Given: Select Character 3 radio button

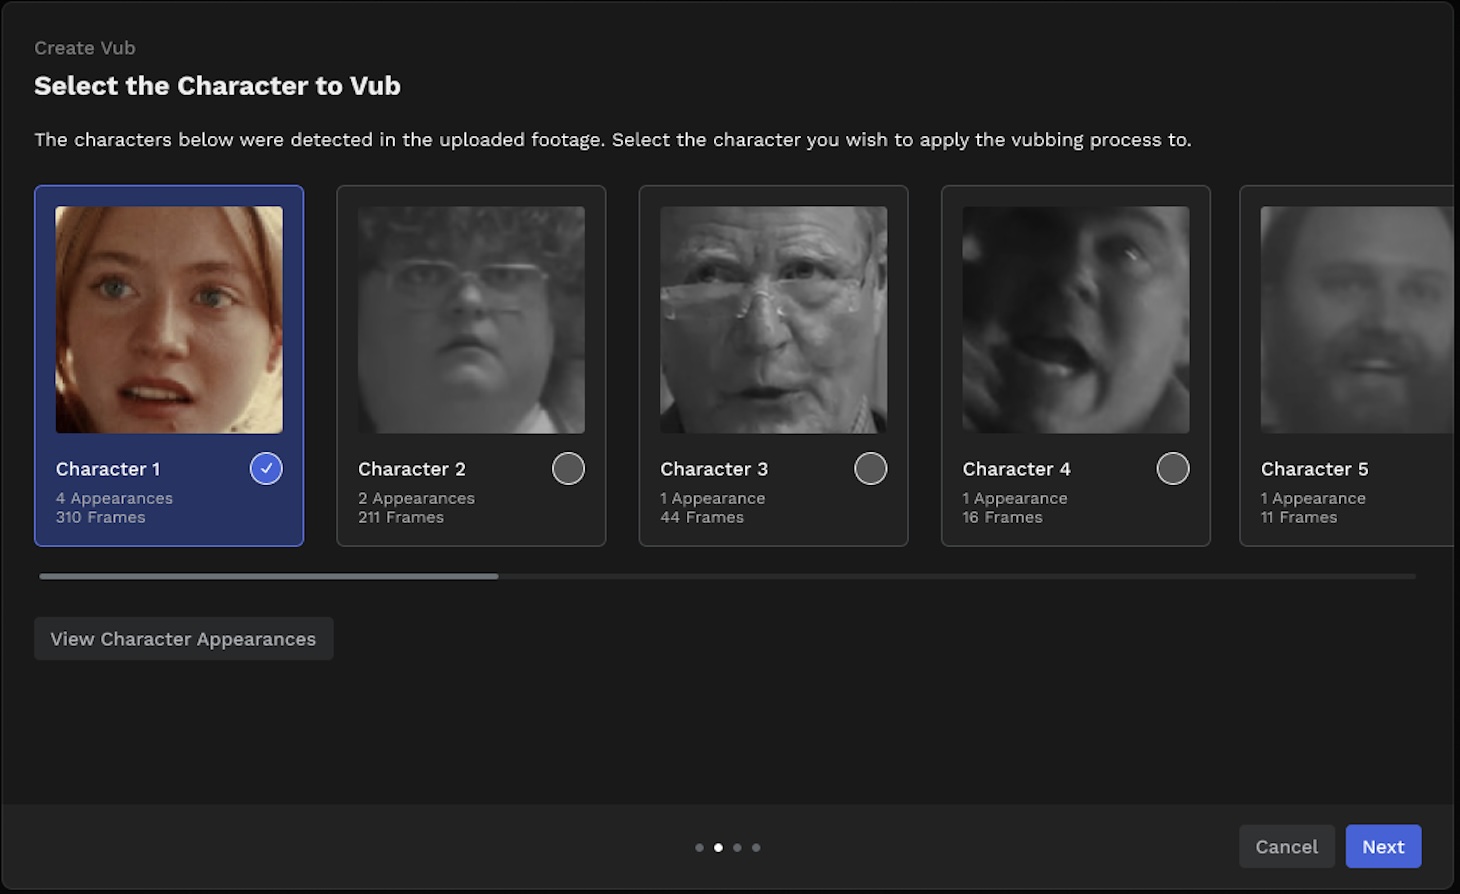Looking at the screenshot, I should 870,468.
